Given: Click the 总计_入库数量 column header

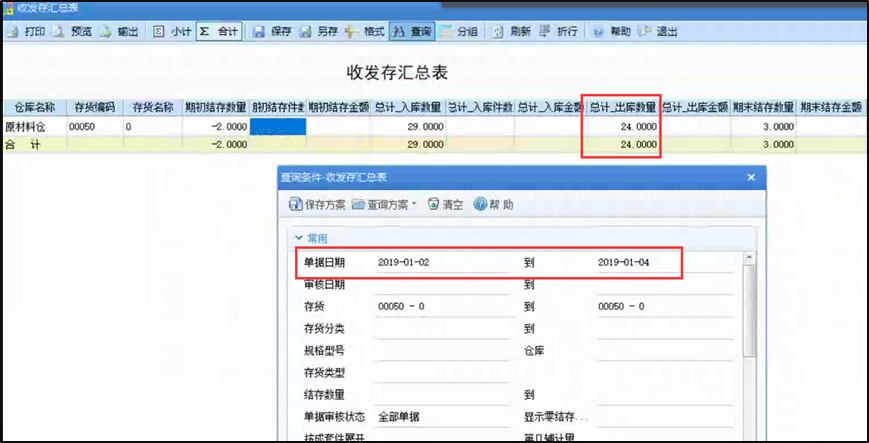Looking at the screenshot, I should (408, 106).
